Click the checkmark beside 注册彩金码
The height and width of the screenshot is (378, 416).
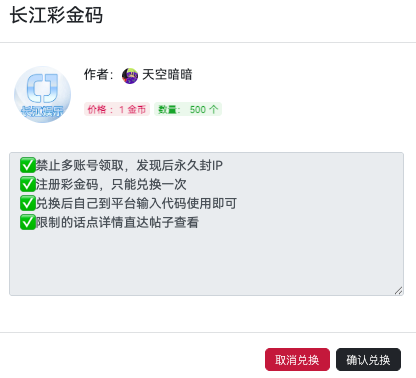coord(28,184)
